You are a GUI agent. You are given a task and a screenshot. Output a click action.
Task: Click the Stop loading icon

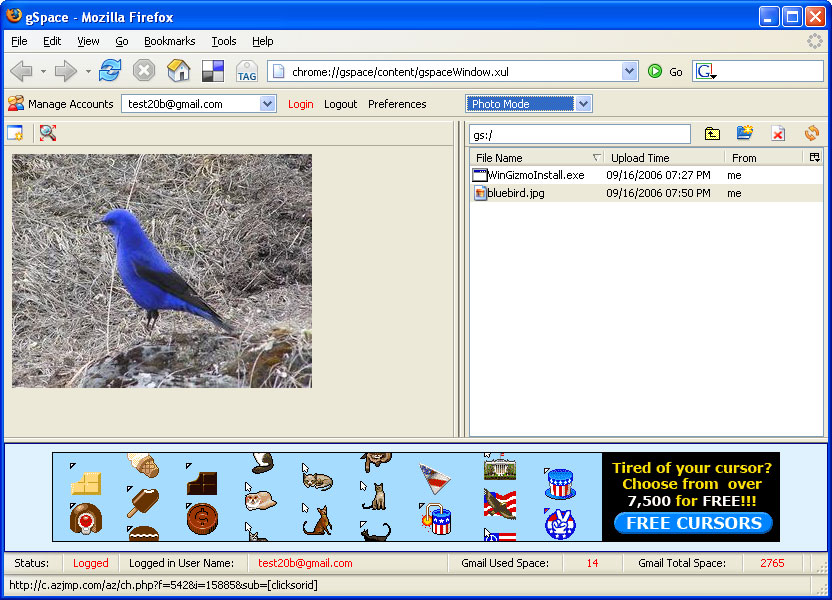click(x=144, y=71)
